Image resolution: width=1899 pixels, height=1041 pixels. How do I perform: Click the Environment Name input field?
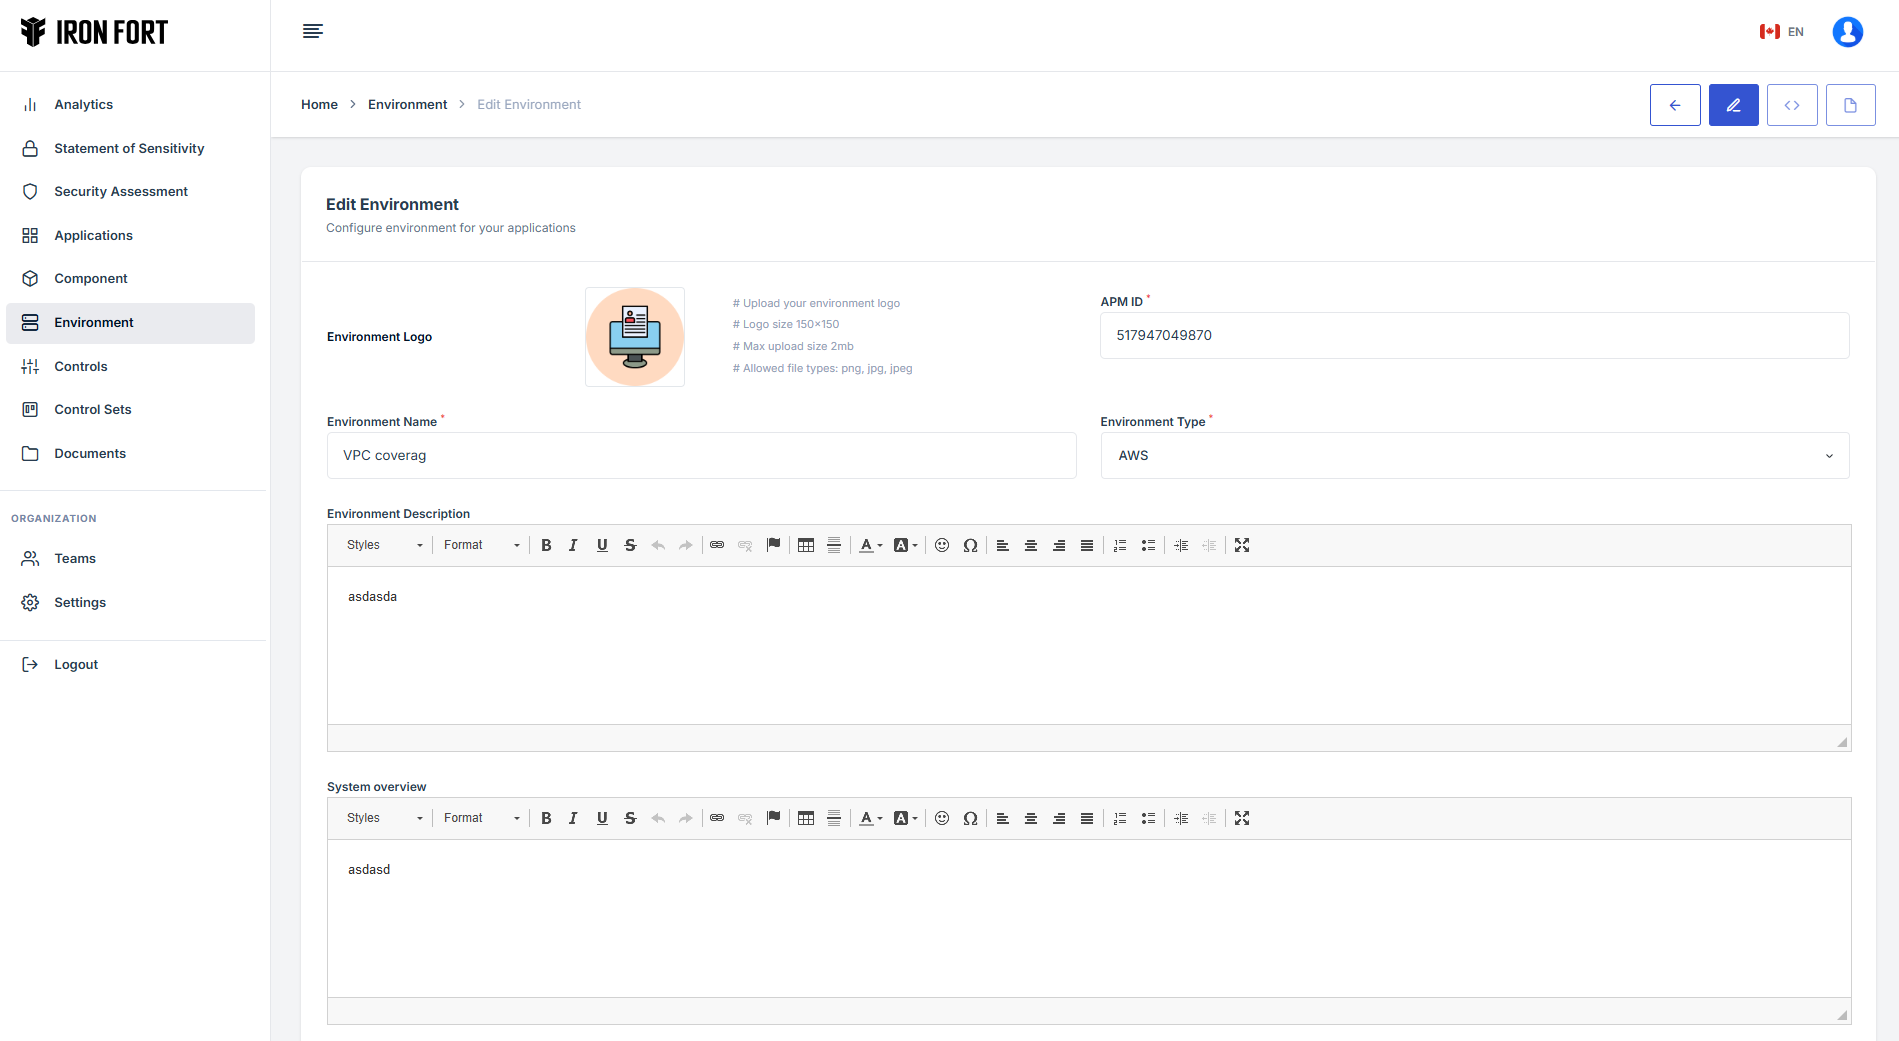(x=701, y=455)
